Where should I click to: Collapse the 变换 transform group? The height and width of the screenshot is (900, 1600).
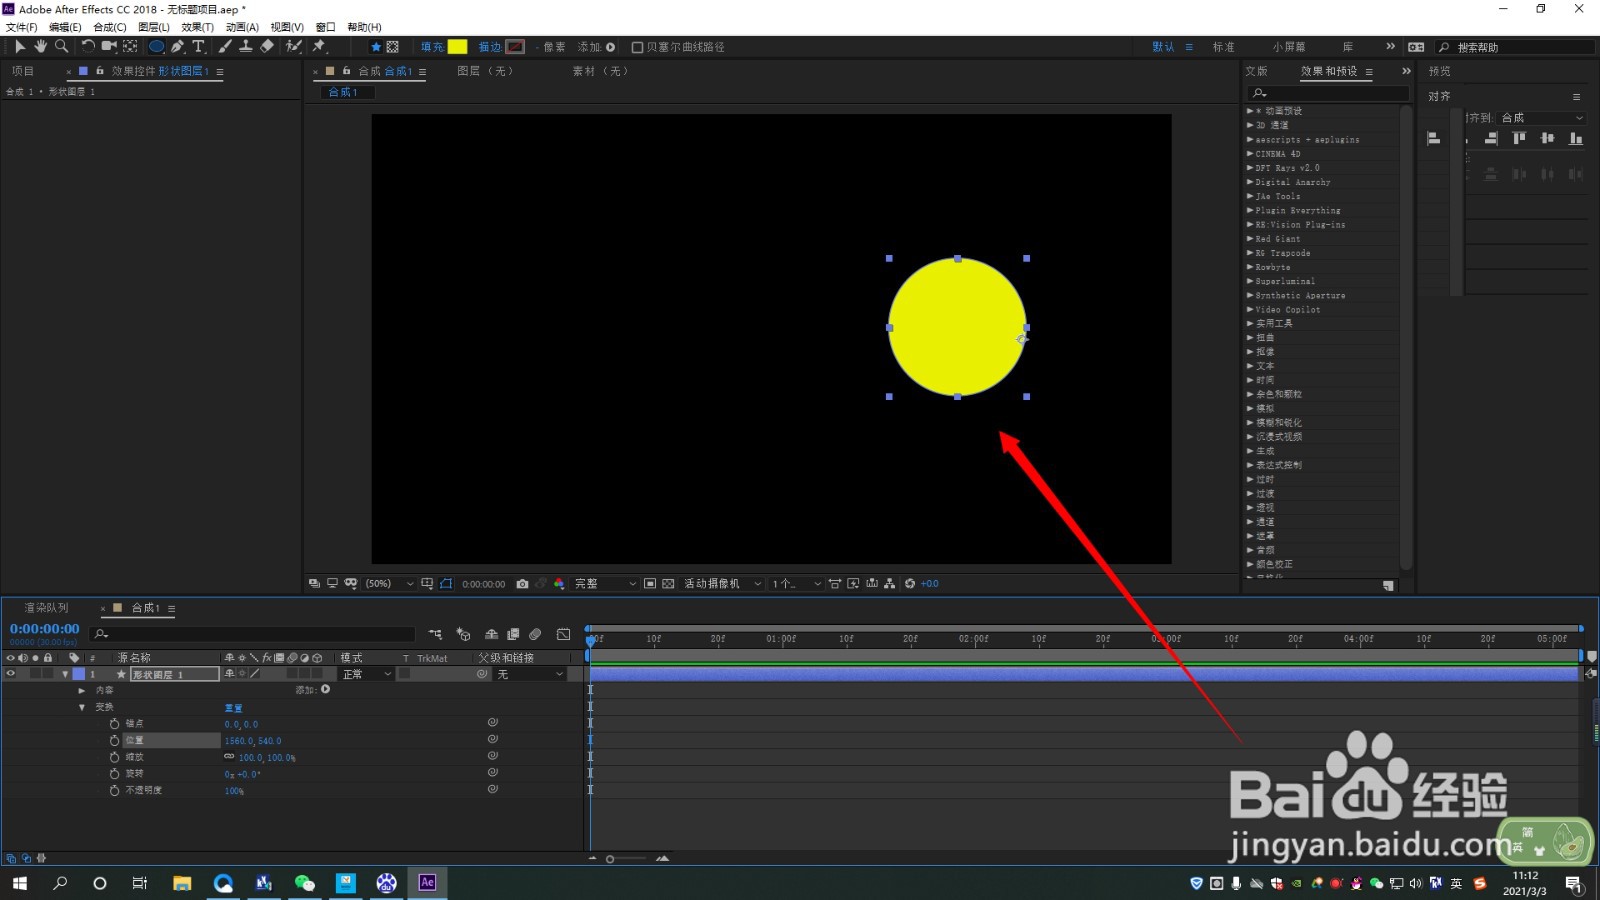coord(82,707)
